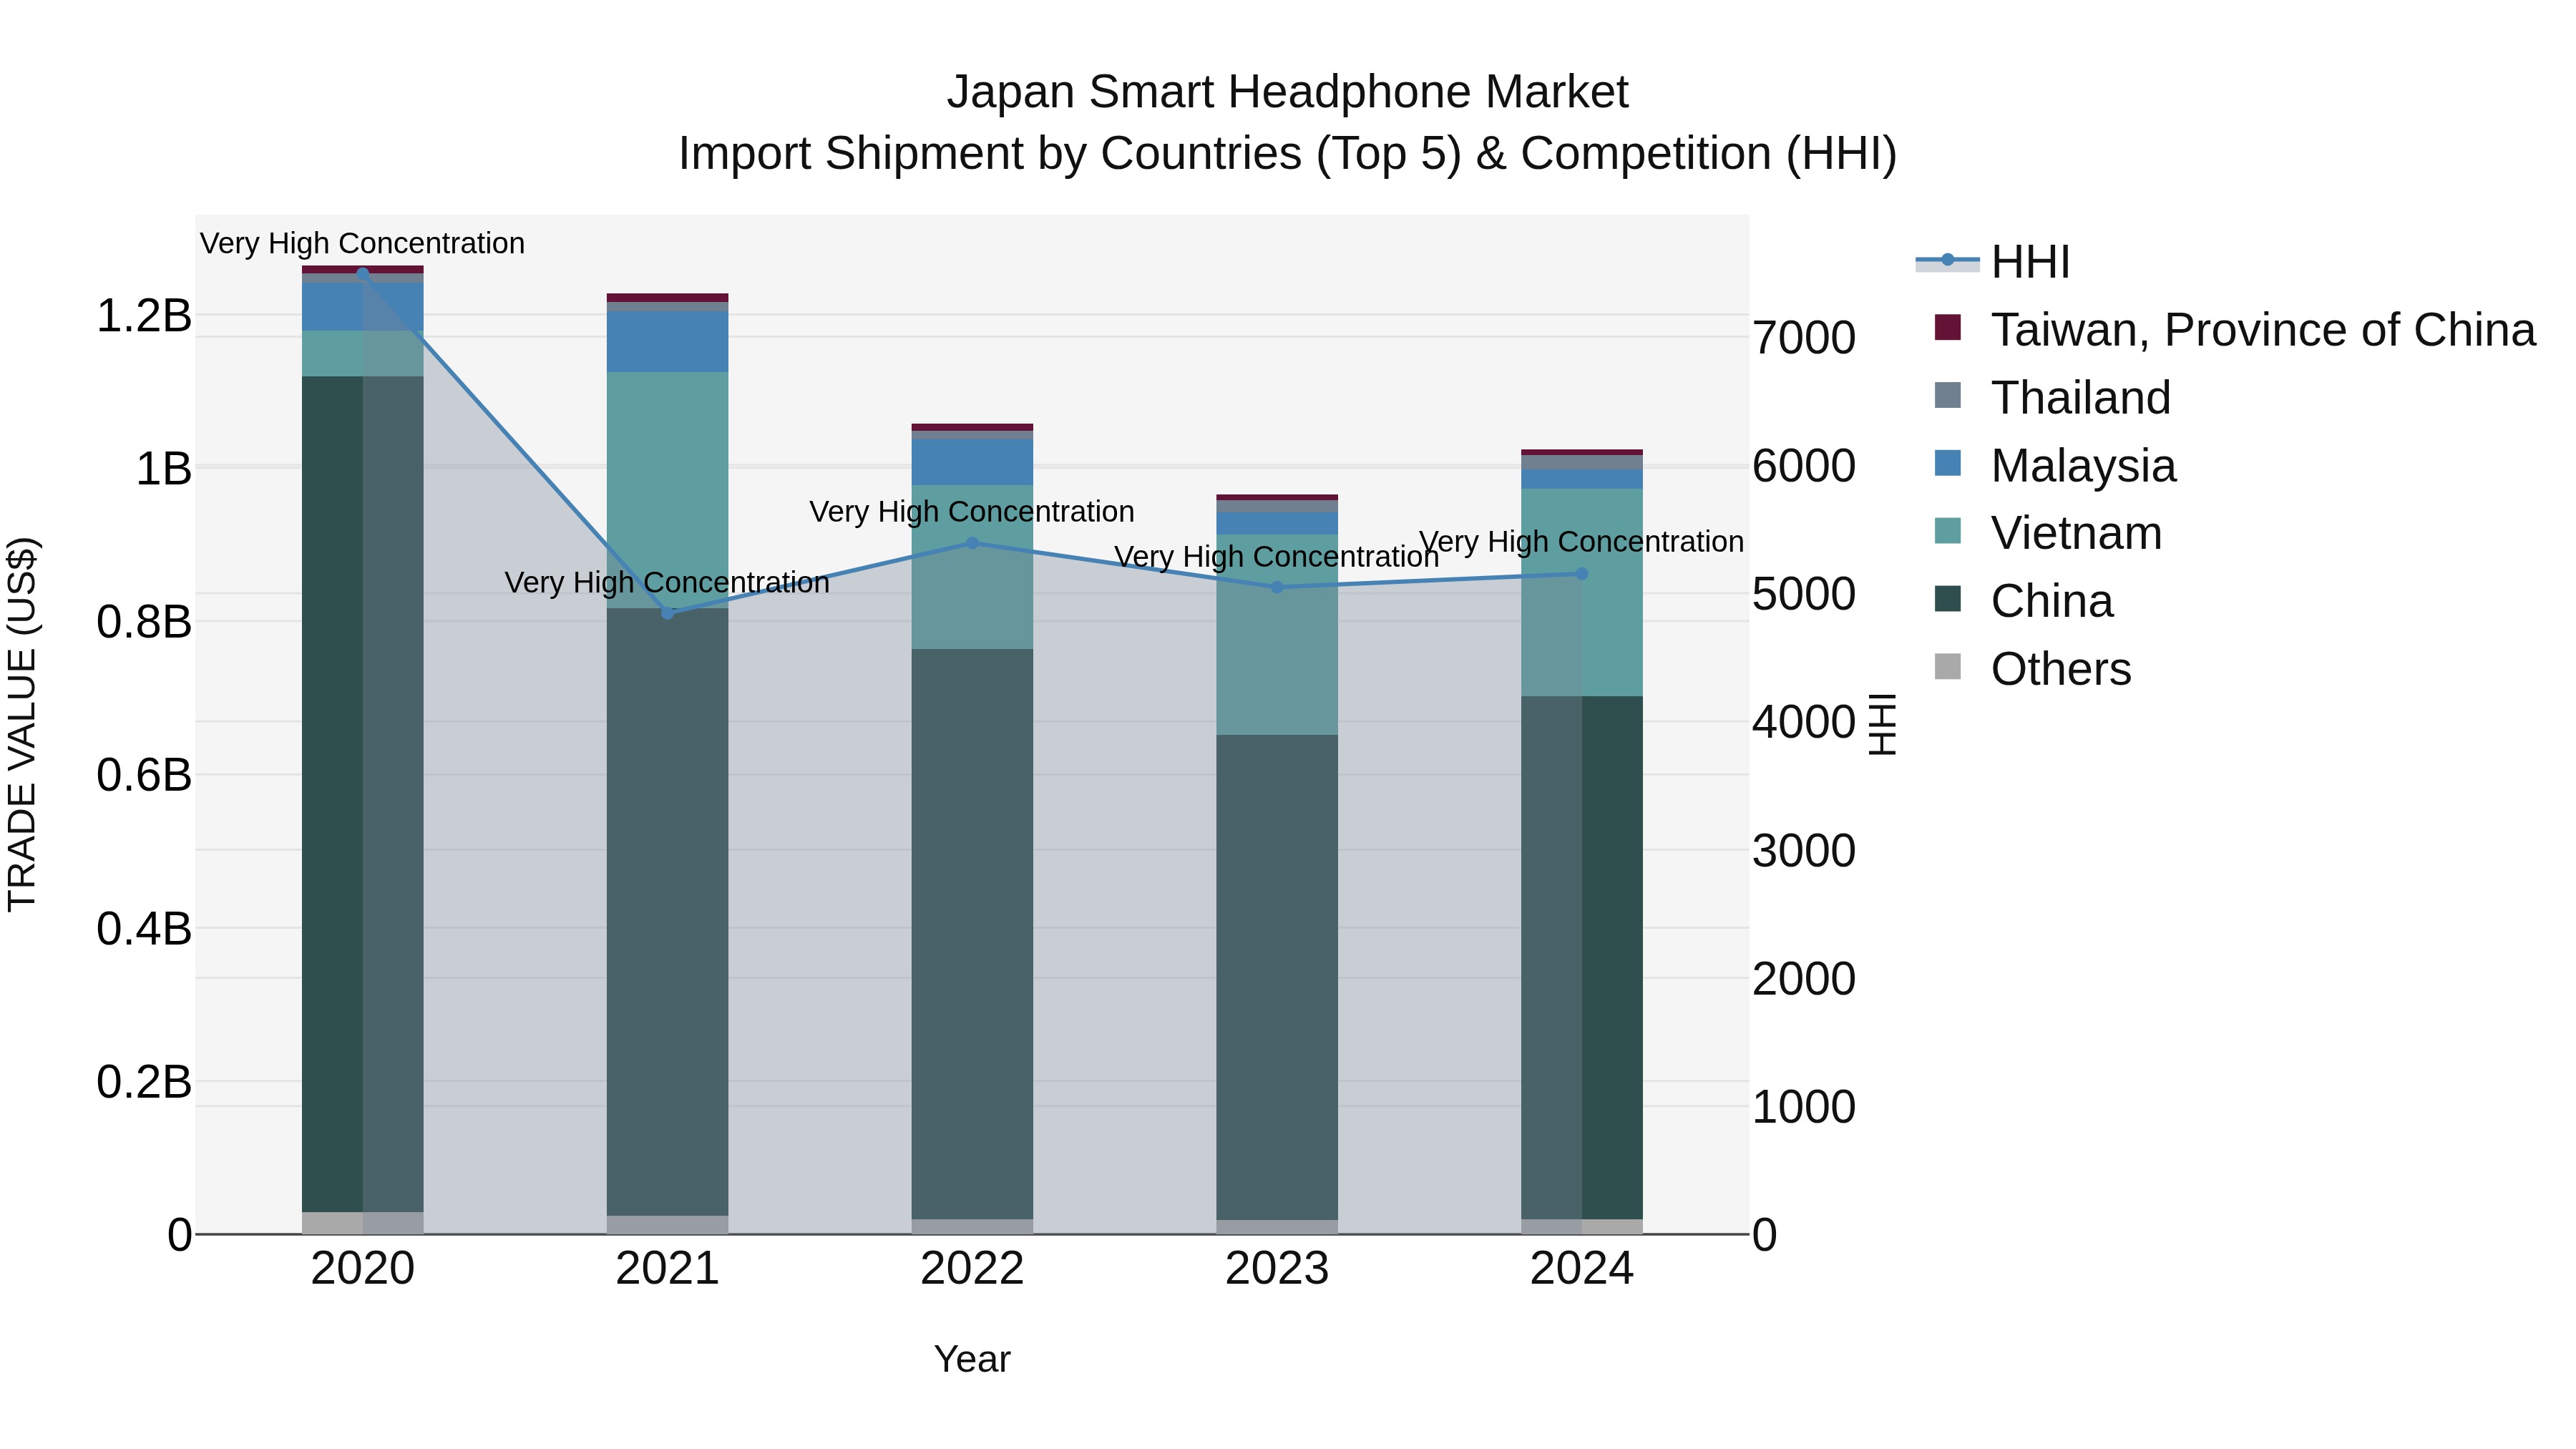Click the 'Year' x-axis title
Screen dimensions: 2576x1449
(x=972, y=1359)
